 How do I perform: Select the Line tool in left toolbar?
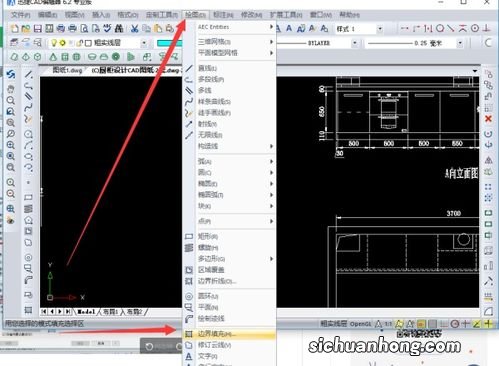(x=28, y=74)
